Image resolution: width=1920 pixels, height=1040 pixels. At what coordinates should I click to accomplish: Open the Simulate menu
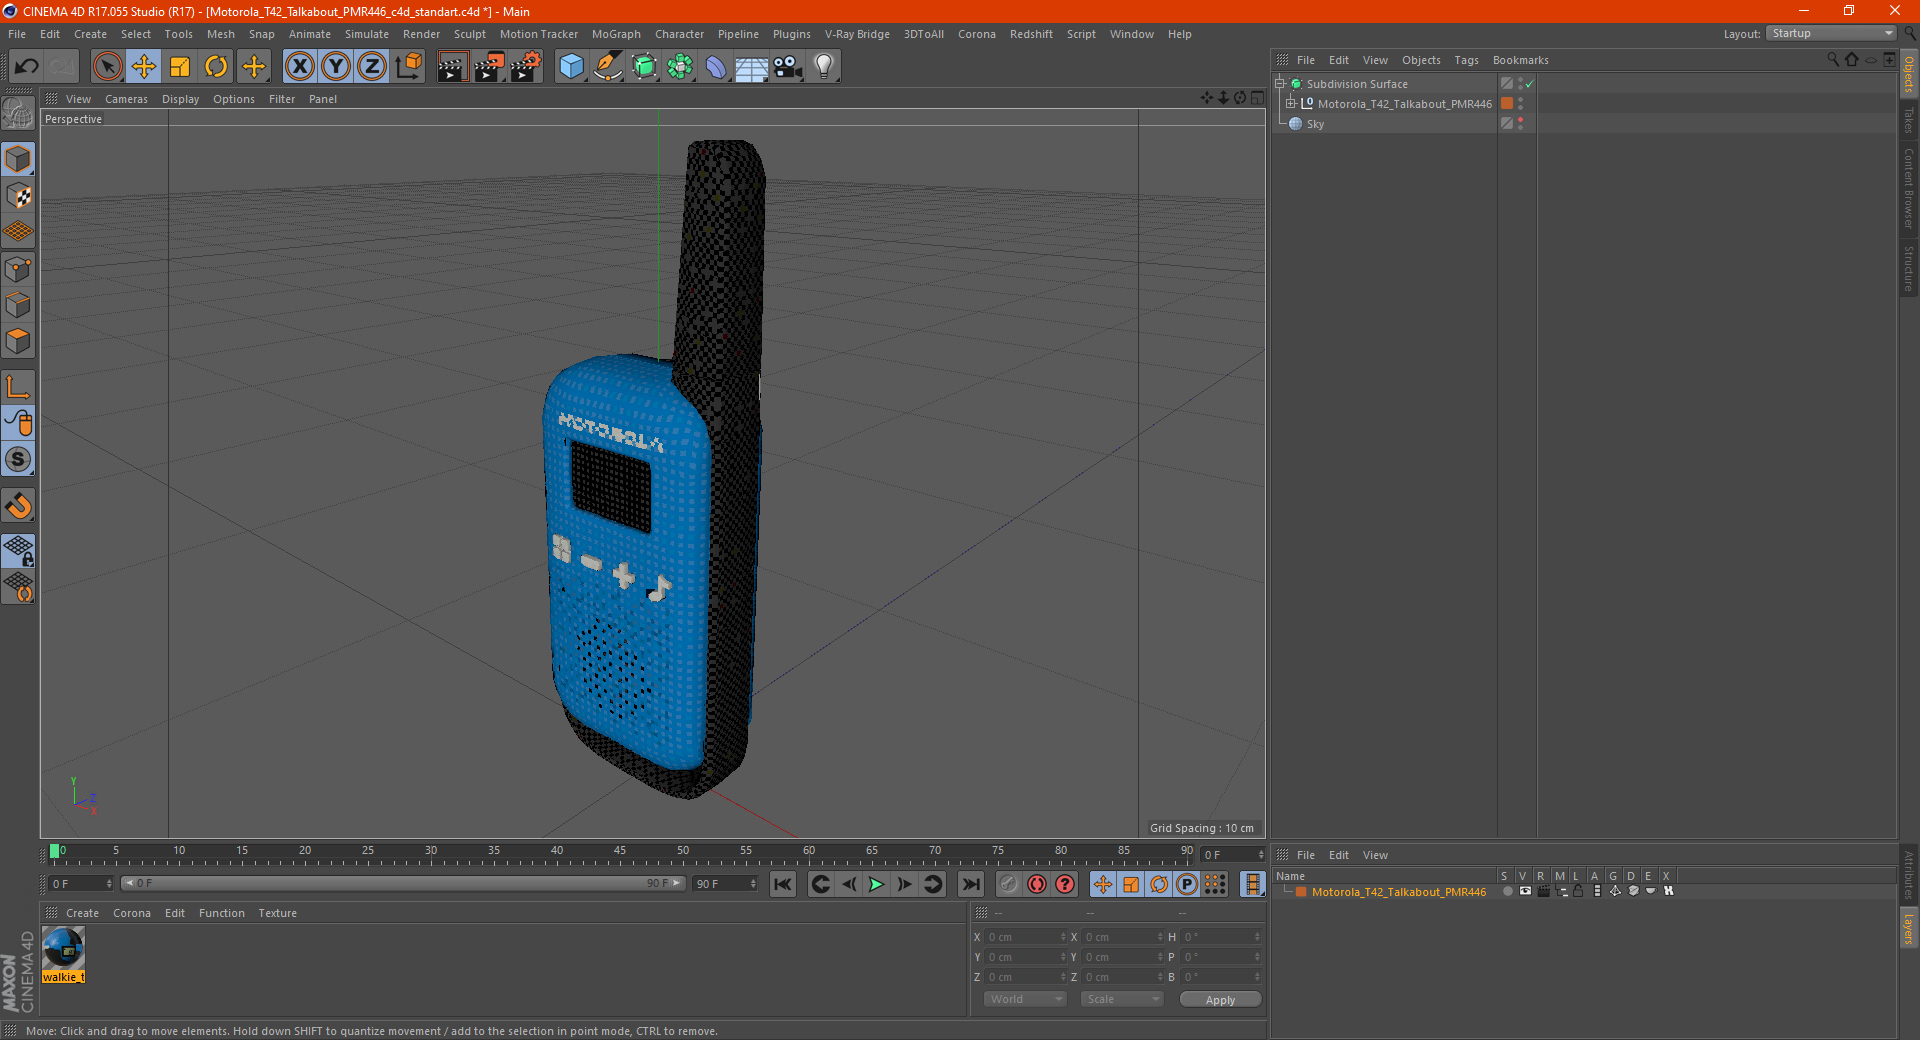click(367, 34)
